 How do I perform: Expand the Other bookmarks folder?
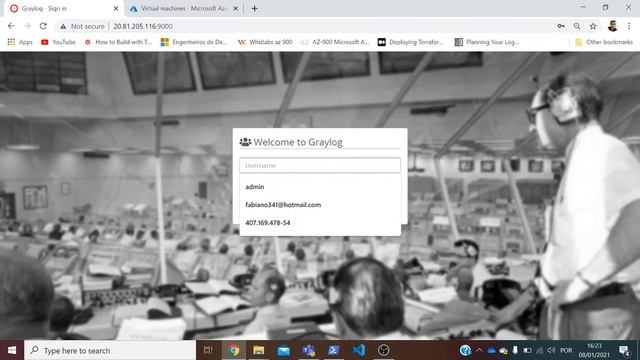604,42
